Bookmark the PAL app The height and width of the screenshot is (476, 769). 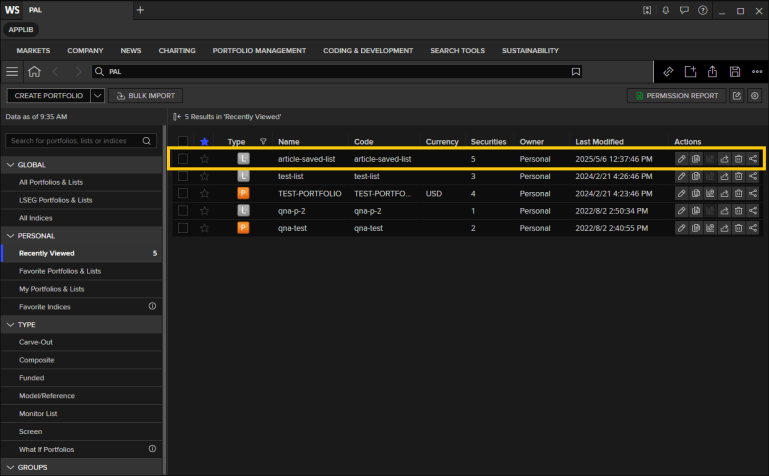click(x=576, y=72)
